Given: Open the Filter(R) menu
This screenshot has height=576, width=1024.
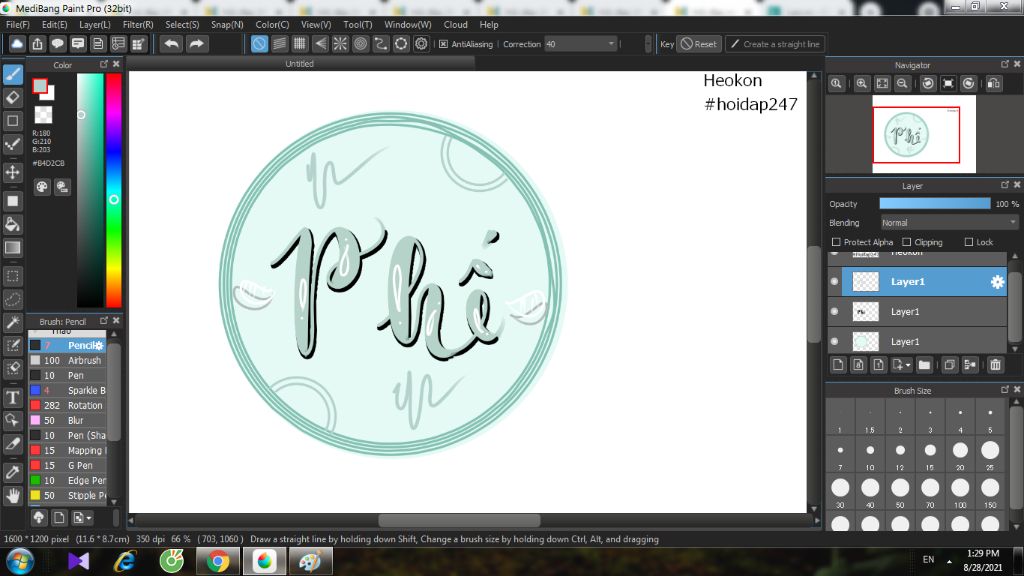Looking at the screenshot, I should (138, 25).
